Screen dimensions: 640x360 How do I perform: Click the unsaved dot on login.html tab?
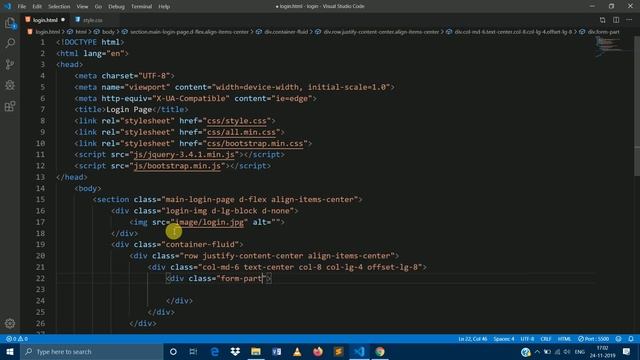(63, 20)
